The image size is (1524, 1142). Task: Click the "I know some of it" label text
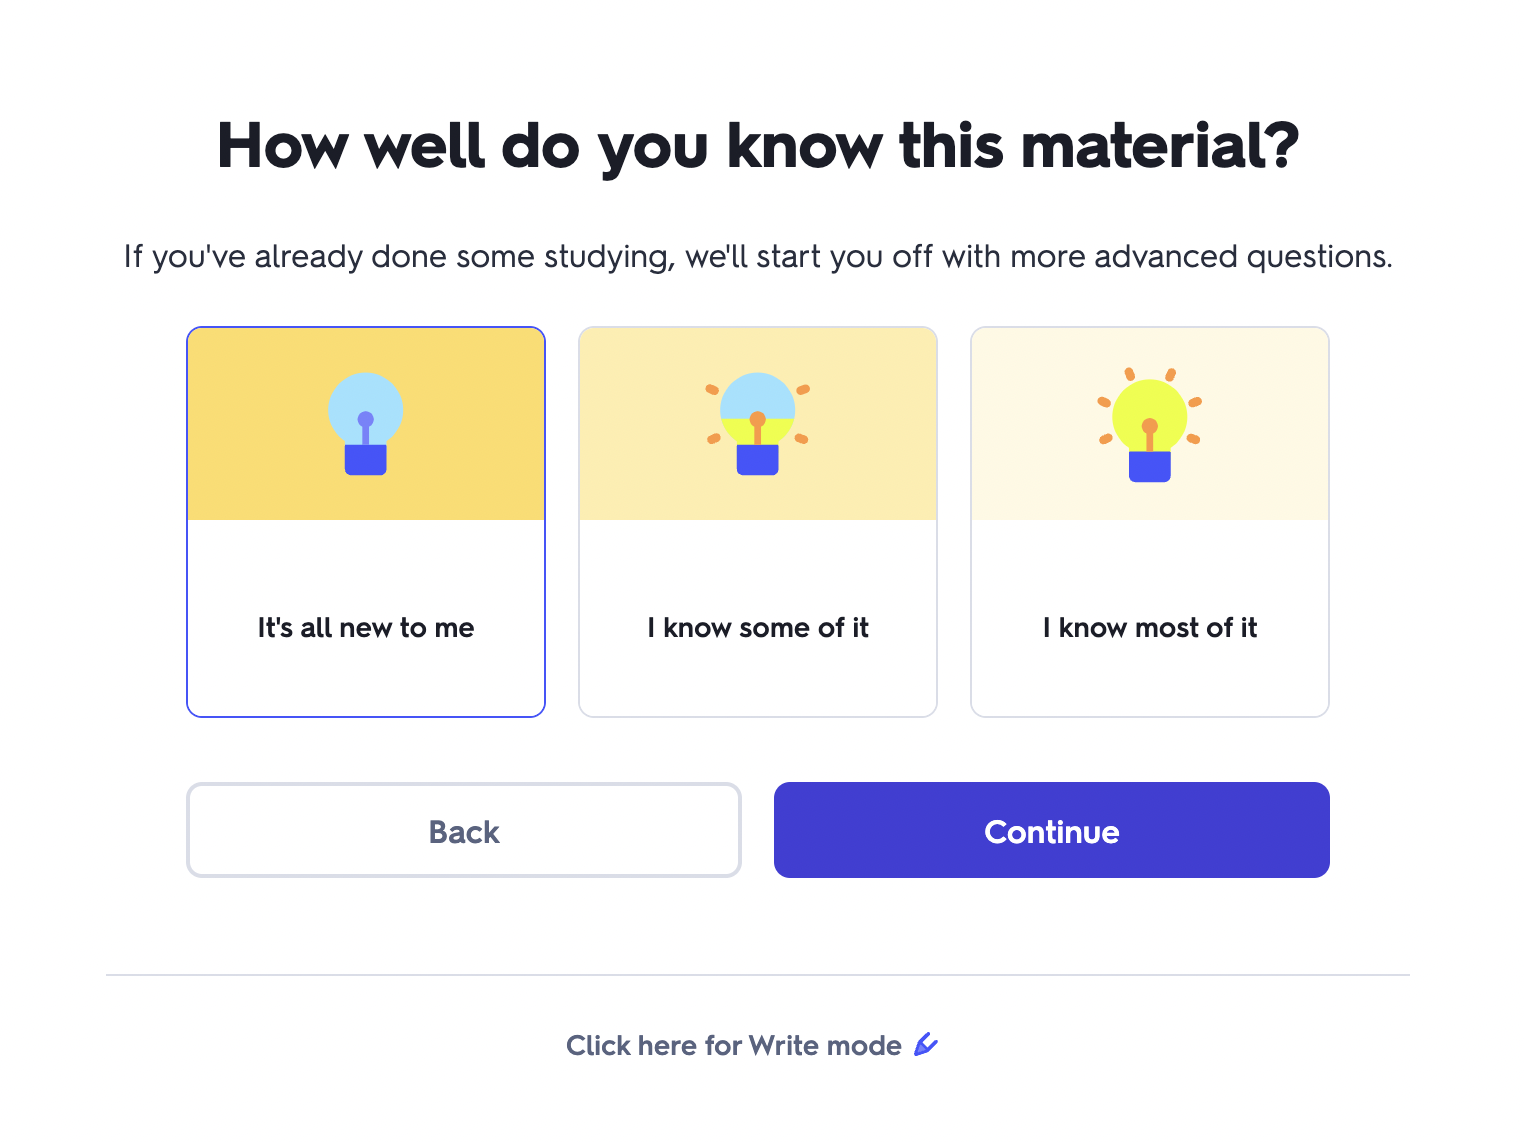pyautogui.click(x=758, y=628)
